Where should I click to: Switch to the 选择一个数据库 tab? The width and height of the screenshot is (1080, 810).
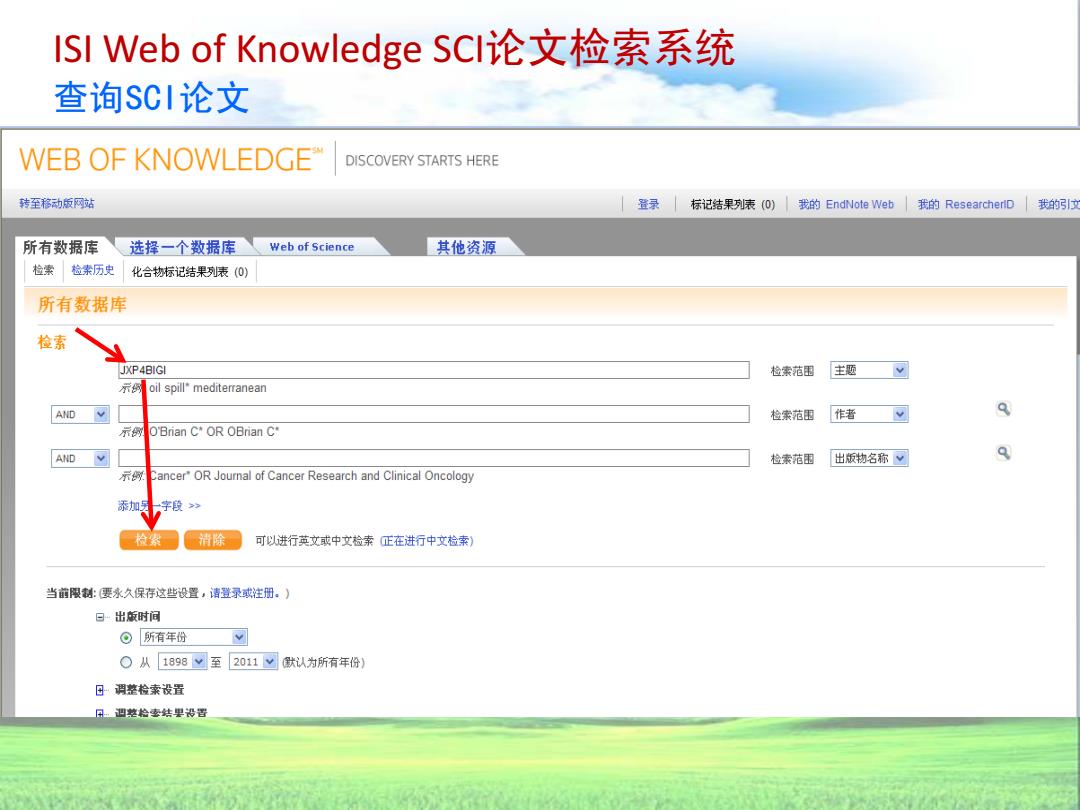183,247
